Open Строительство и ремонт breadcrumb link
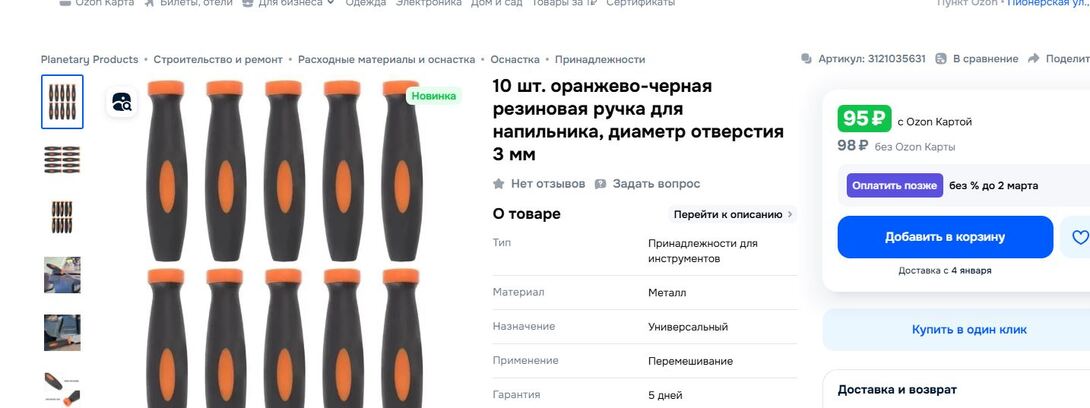The height and width of the screenshot is (408, 1090). (x=218, y=59)
